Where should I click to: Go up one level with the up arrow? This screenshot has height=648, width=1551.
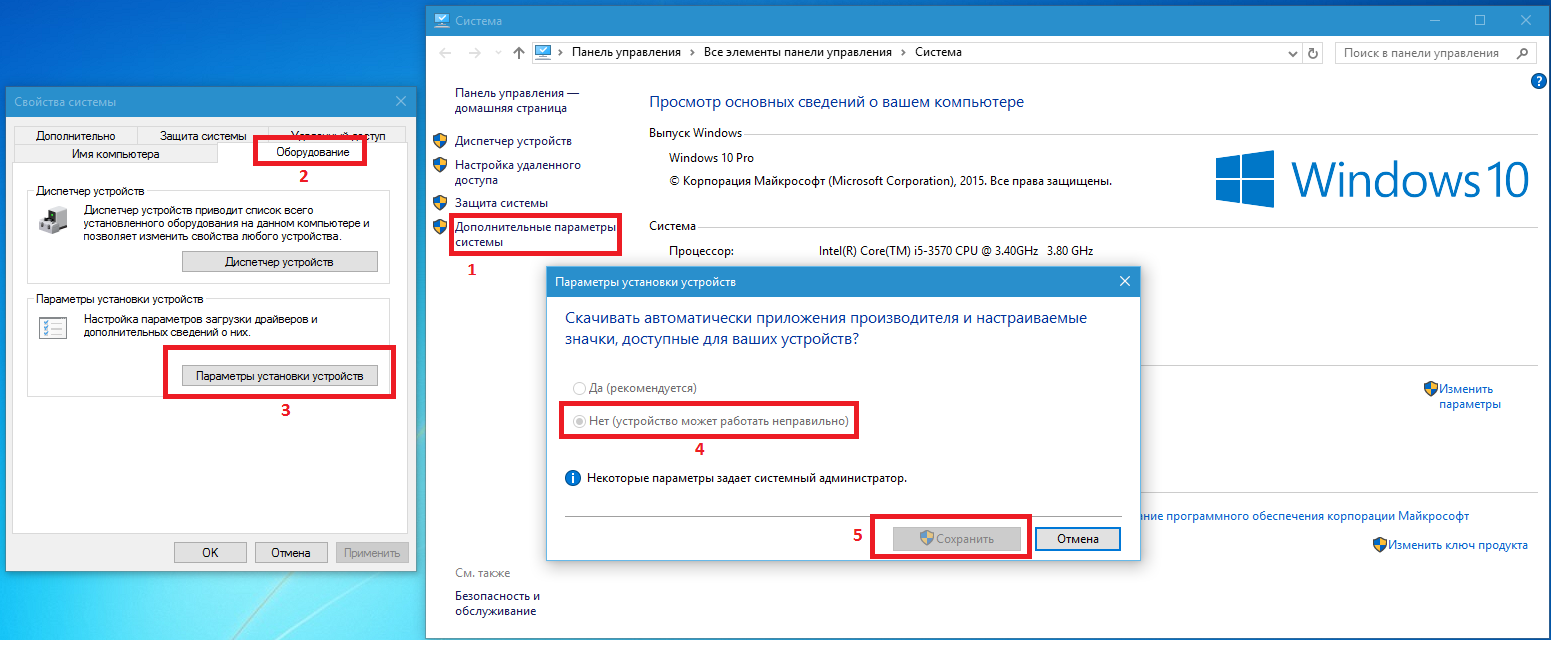click(518, 52)
